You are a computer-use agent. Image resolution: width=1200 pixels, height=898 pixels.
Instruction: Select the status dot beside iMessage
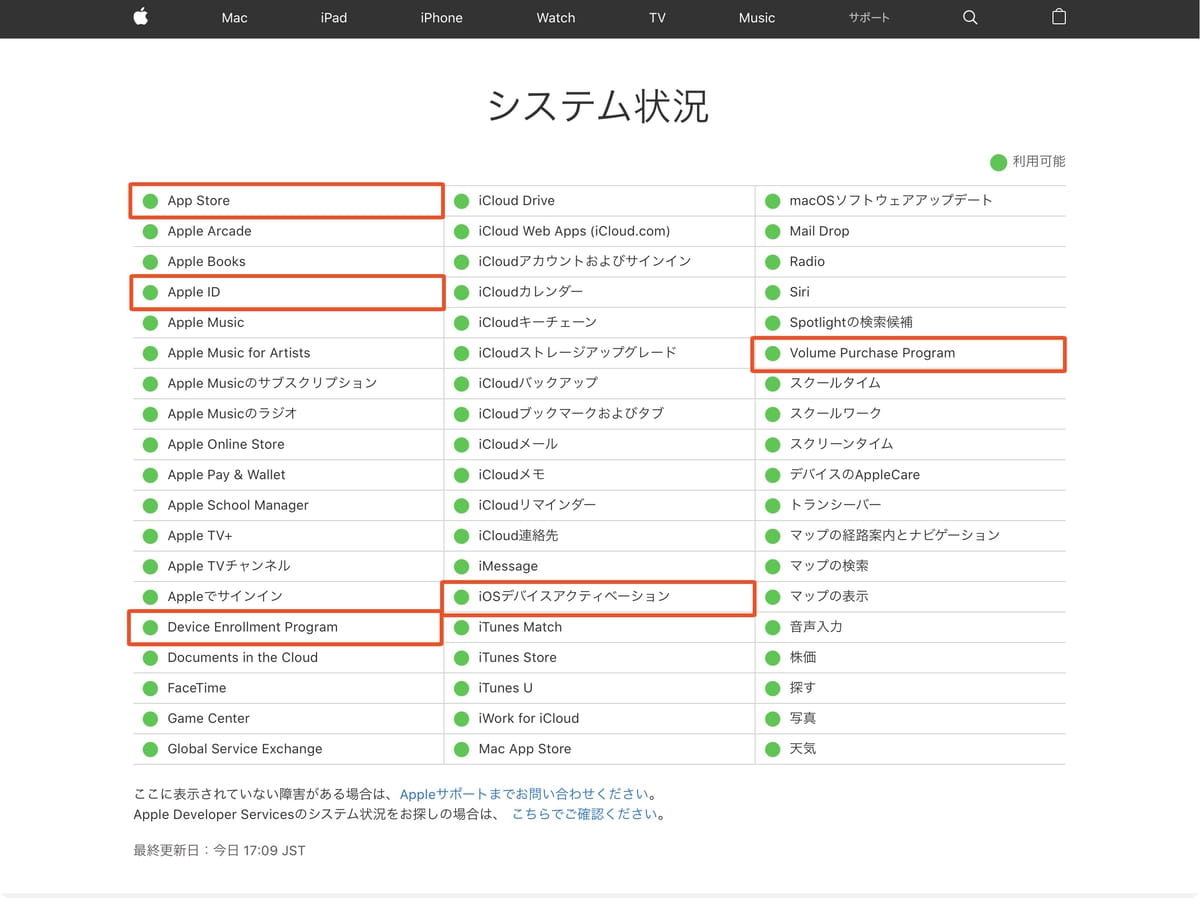click(x=461, y=566)
